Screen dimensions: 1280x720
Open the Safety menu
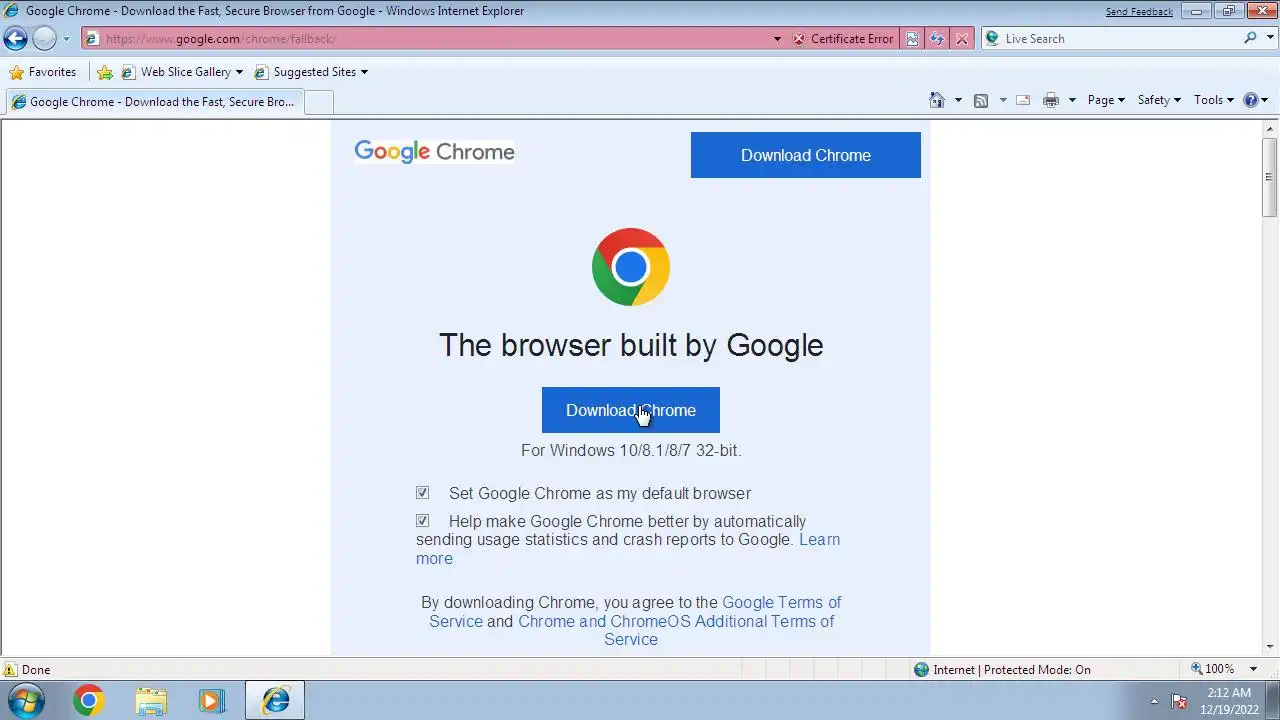pos(1159,100)
